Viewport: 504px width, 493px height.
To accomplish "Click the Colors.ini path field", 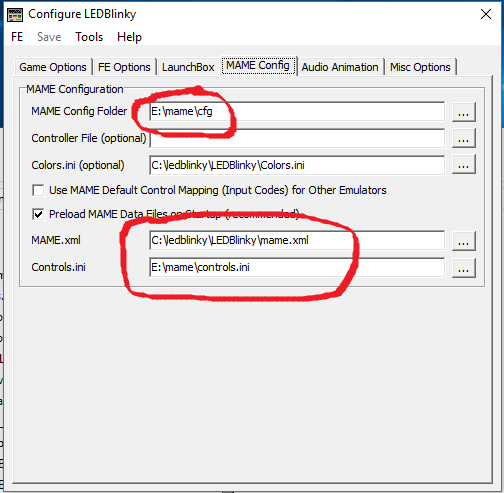I will (297, 165).
